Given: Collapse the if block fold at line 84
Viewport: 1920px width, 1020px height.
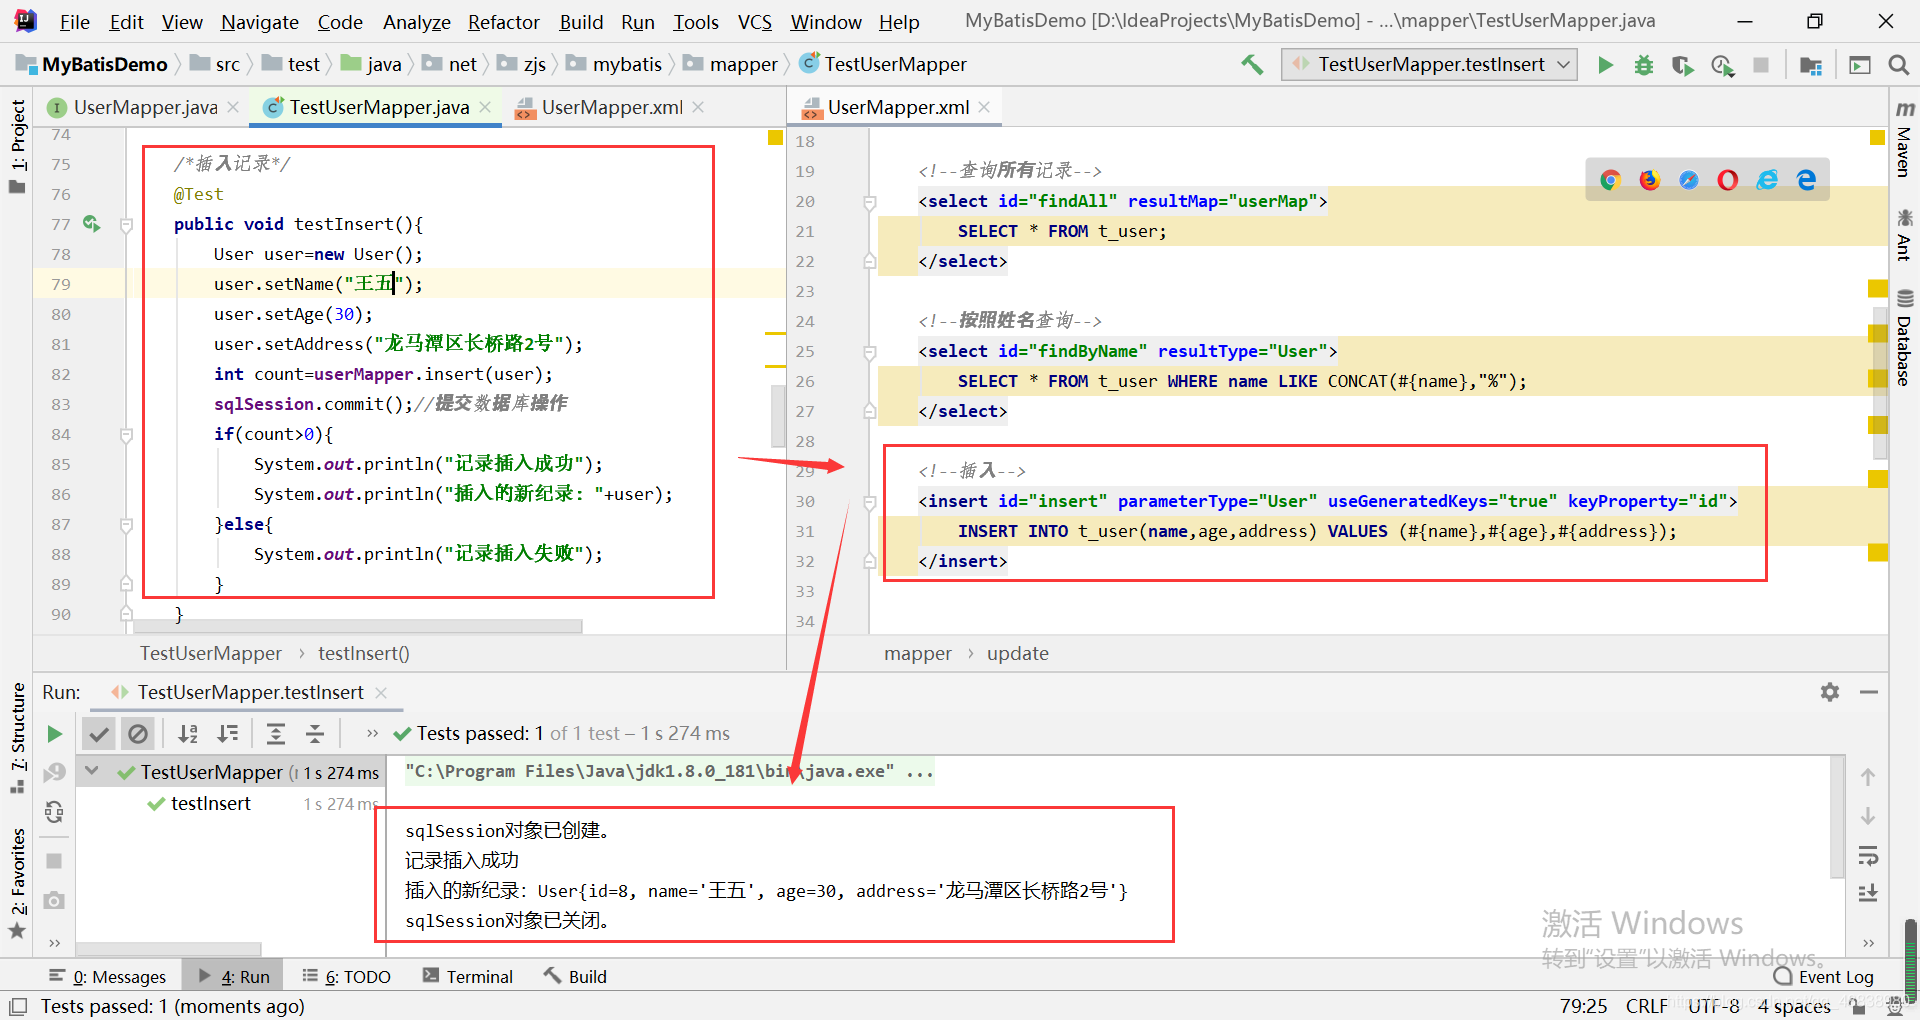Looking at the screenshot, I should click(126, 435).
